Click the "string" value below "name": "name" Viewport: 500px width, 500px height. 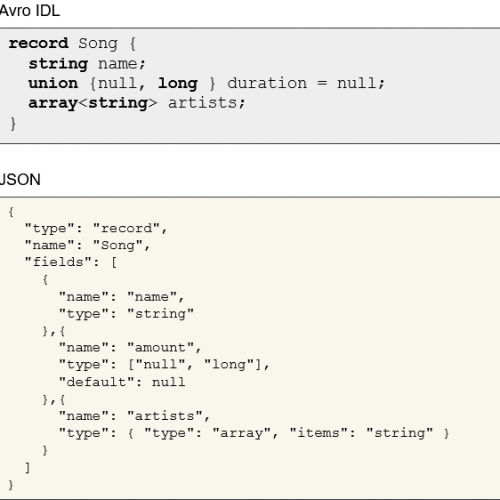160,314
